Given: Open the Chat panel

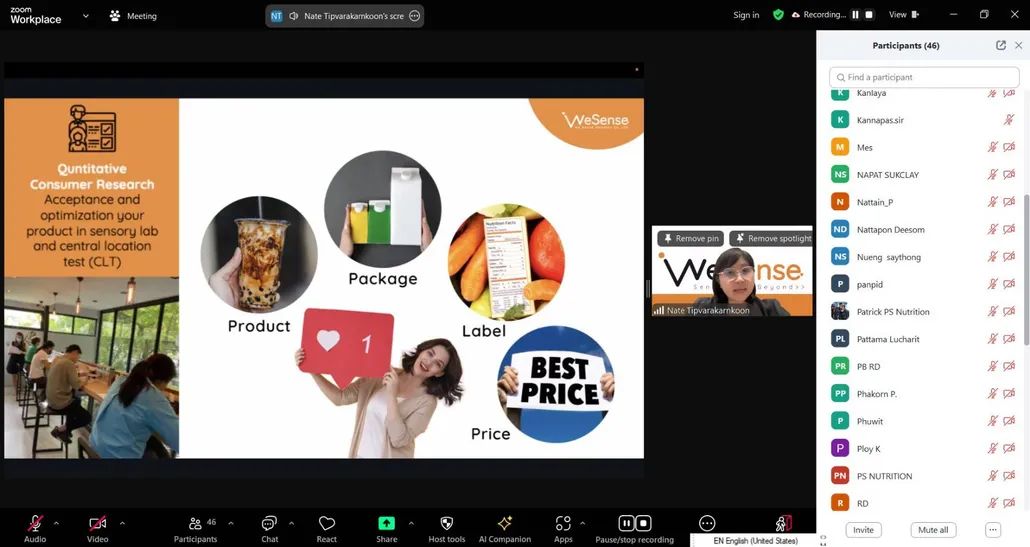Looking at the screenshot, I should pyautogui.click(x=269, y=529).
